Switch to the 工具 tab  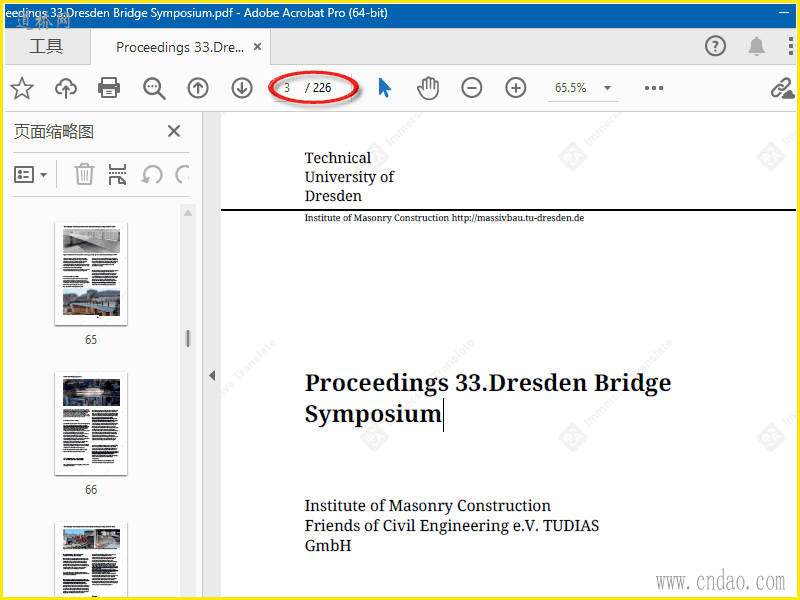coord(46,46)
